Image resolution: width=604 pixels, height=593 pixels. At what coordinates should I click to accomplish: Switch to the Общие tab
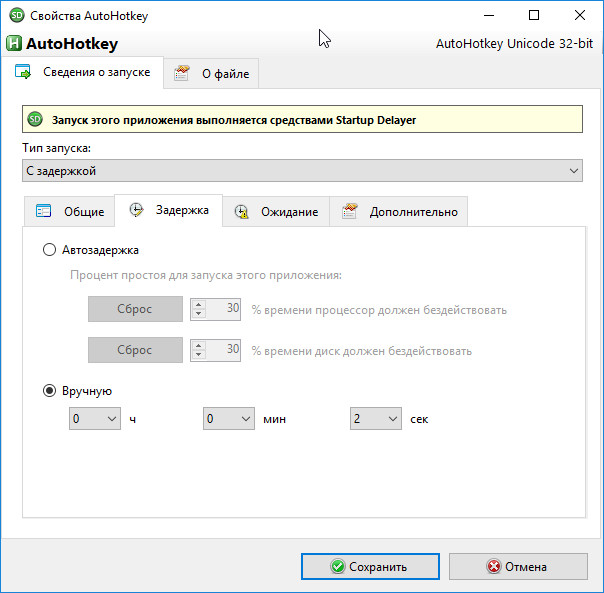pyautogui.click(x=69, y=212)
